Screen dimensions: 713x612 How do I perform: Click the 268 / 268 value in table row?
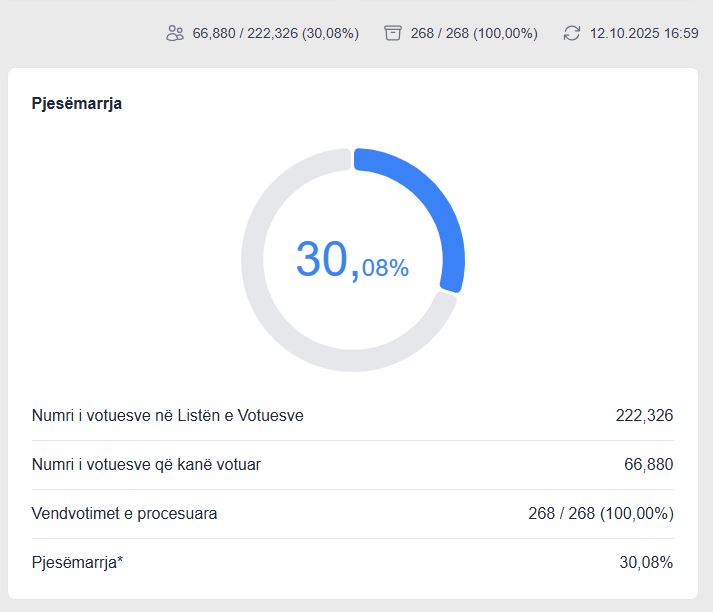[x=600, y=513]
